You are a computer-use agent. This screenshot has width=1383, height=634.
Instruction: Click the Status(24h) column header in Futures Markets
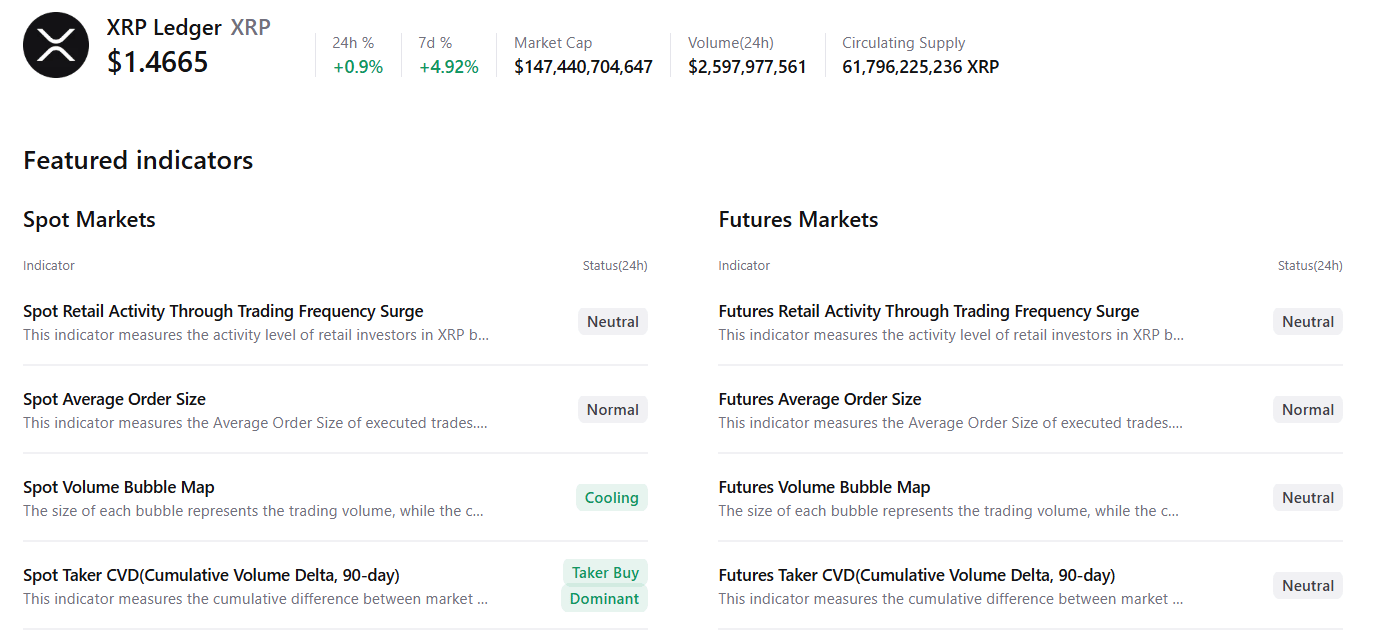pos(1310,266)
